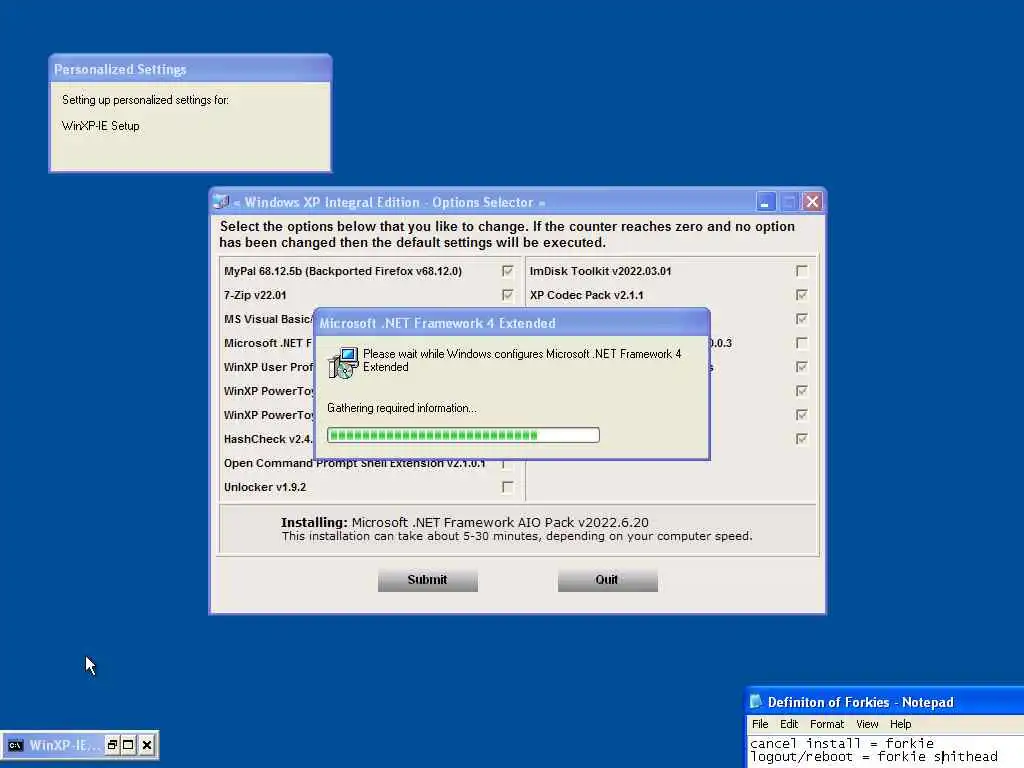Open the Format menu in Notepad
1024x768 pixels.
(x=827, y=724)
